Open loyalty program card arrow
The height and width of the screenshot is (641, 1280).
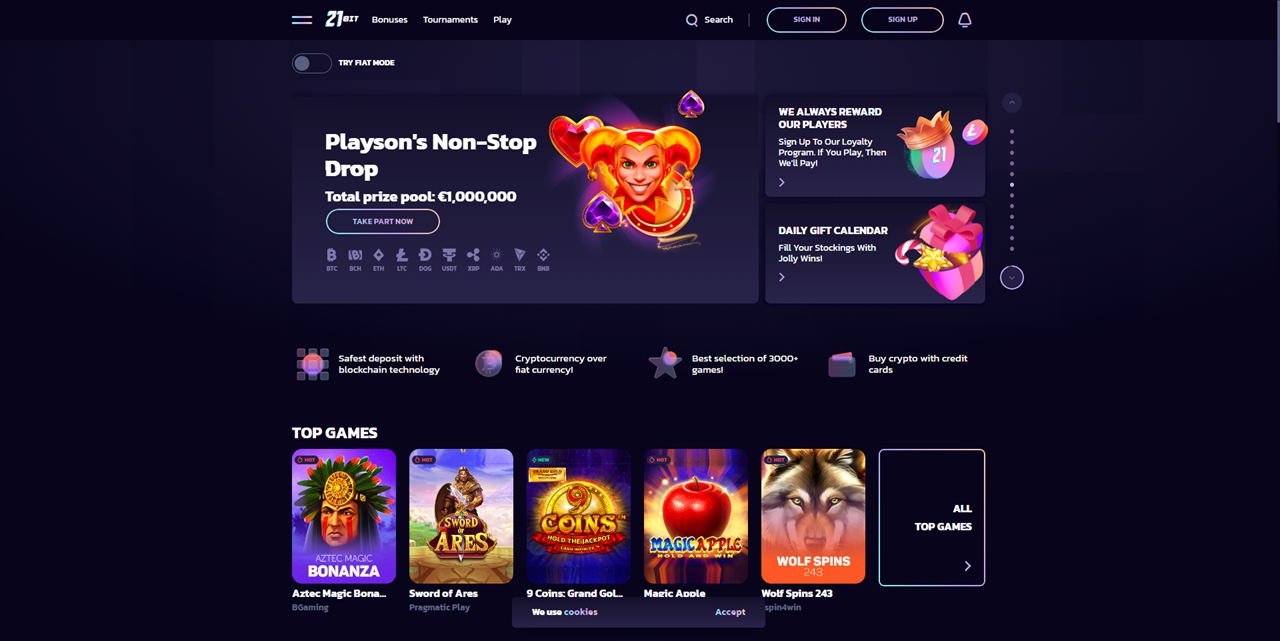coord(782,183)
